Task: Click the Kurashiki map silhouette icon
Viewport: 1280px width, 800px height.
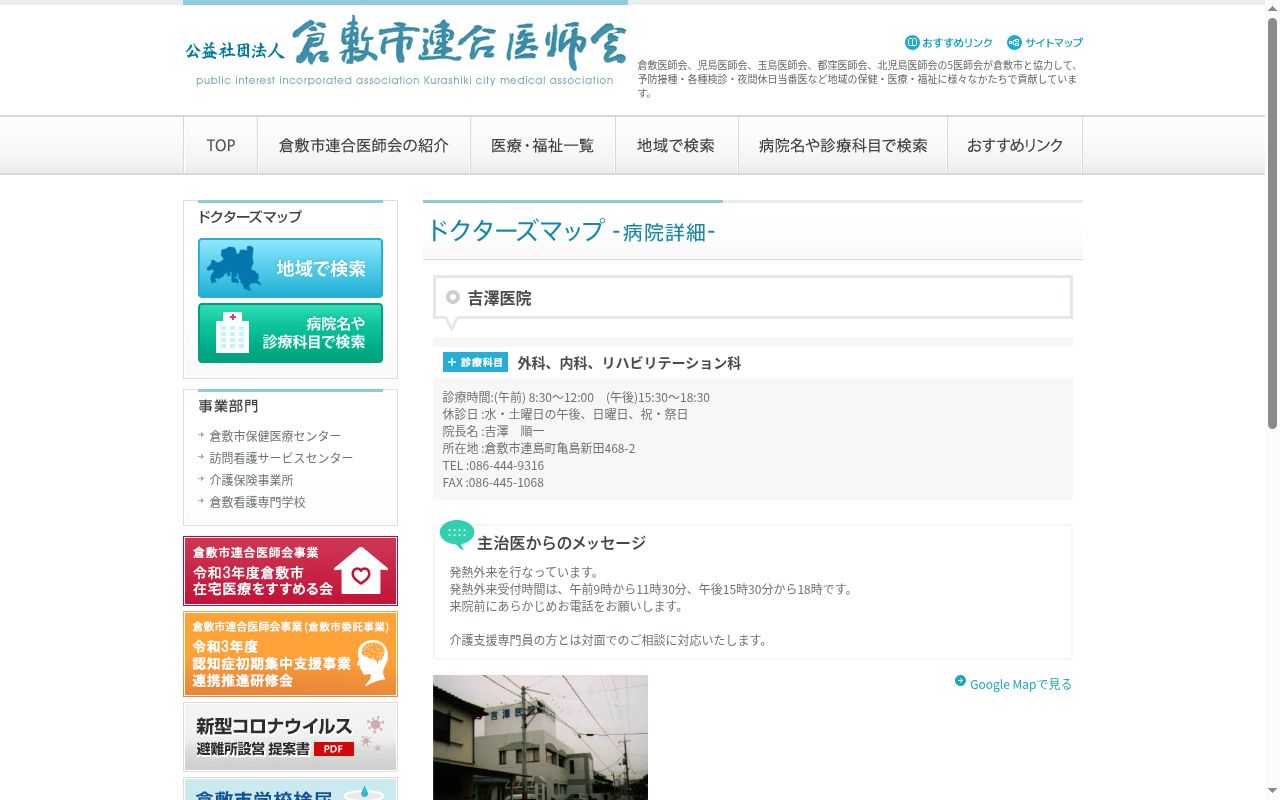Action: tap(233, 268)
